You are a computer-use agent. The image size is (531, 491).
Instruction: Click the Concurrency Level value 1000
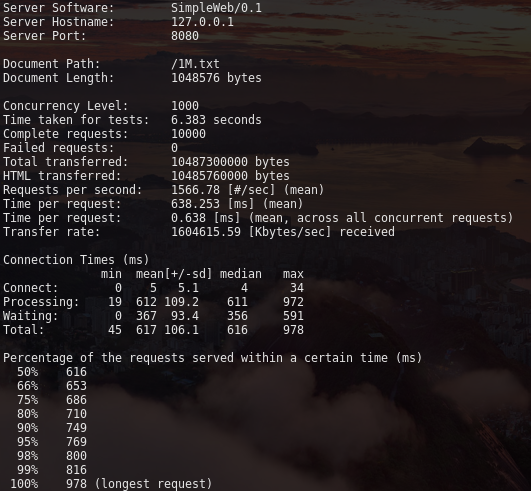[x=185, y=106]
